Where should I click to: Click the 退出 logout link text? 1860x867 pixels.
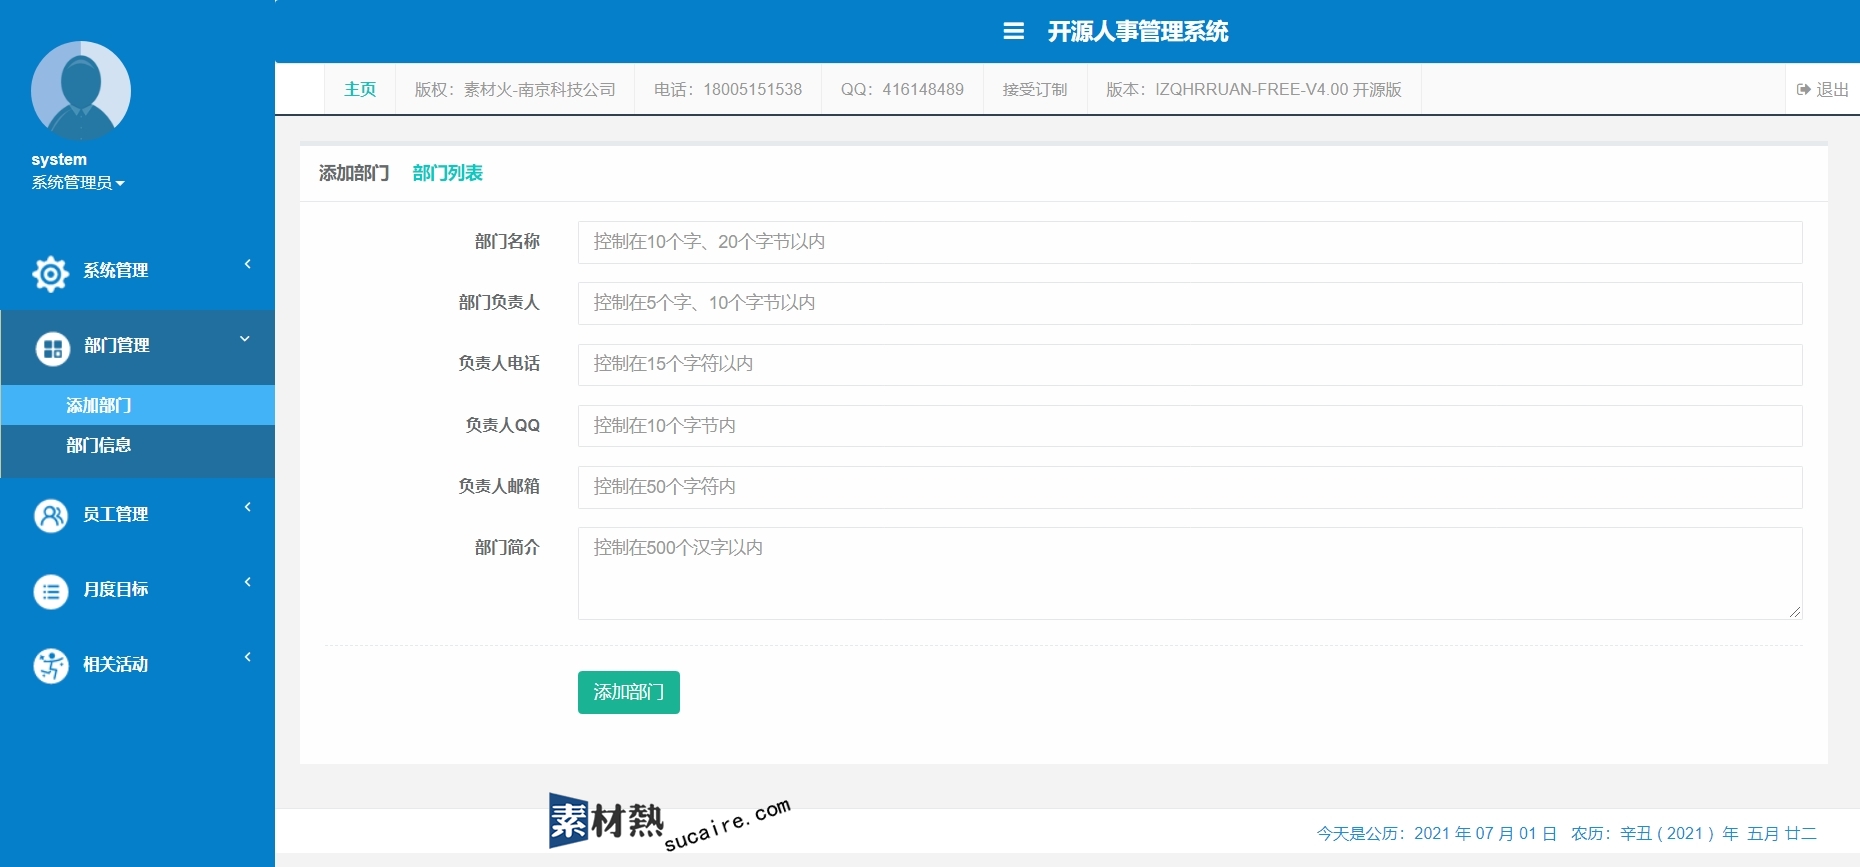[x=1832, y=89]
